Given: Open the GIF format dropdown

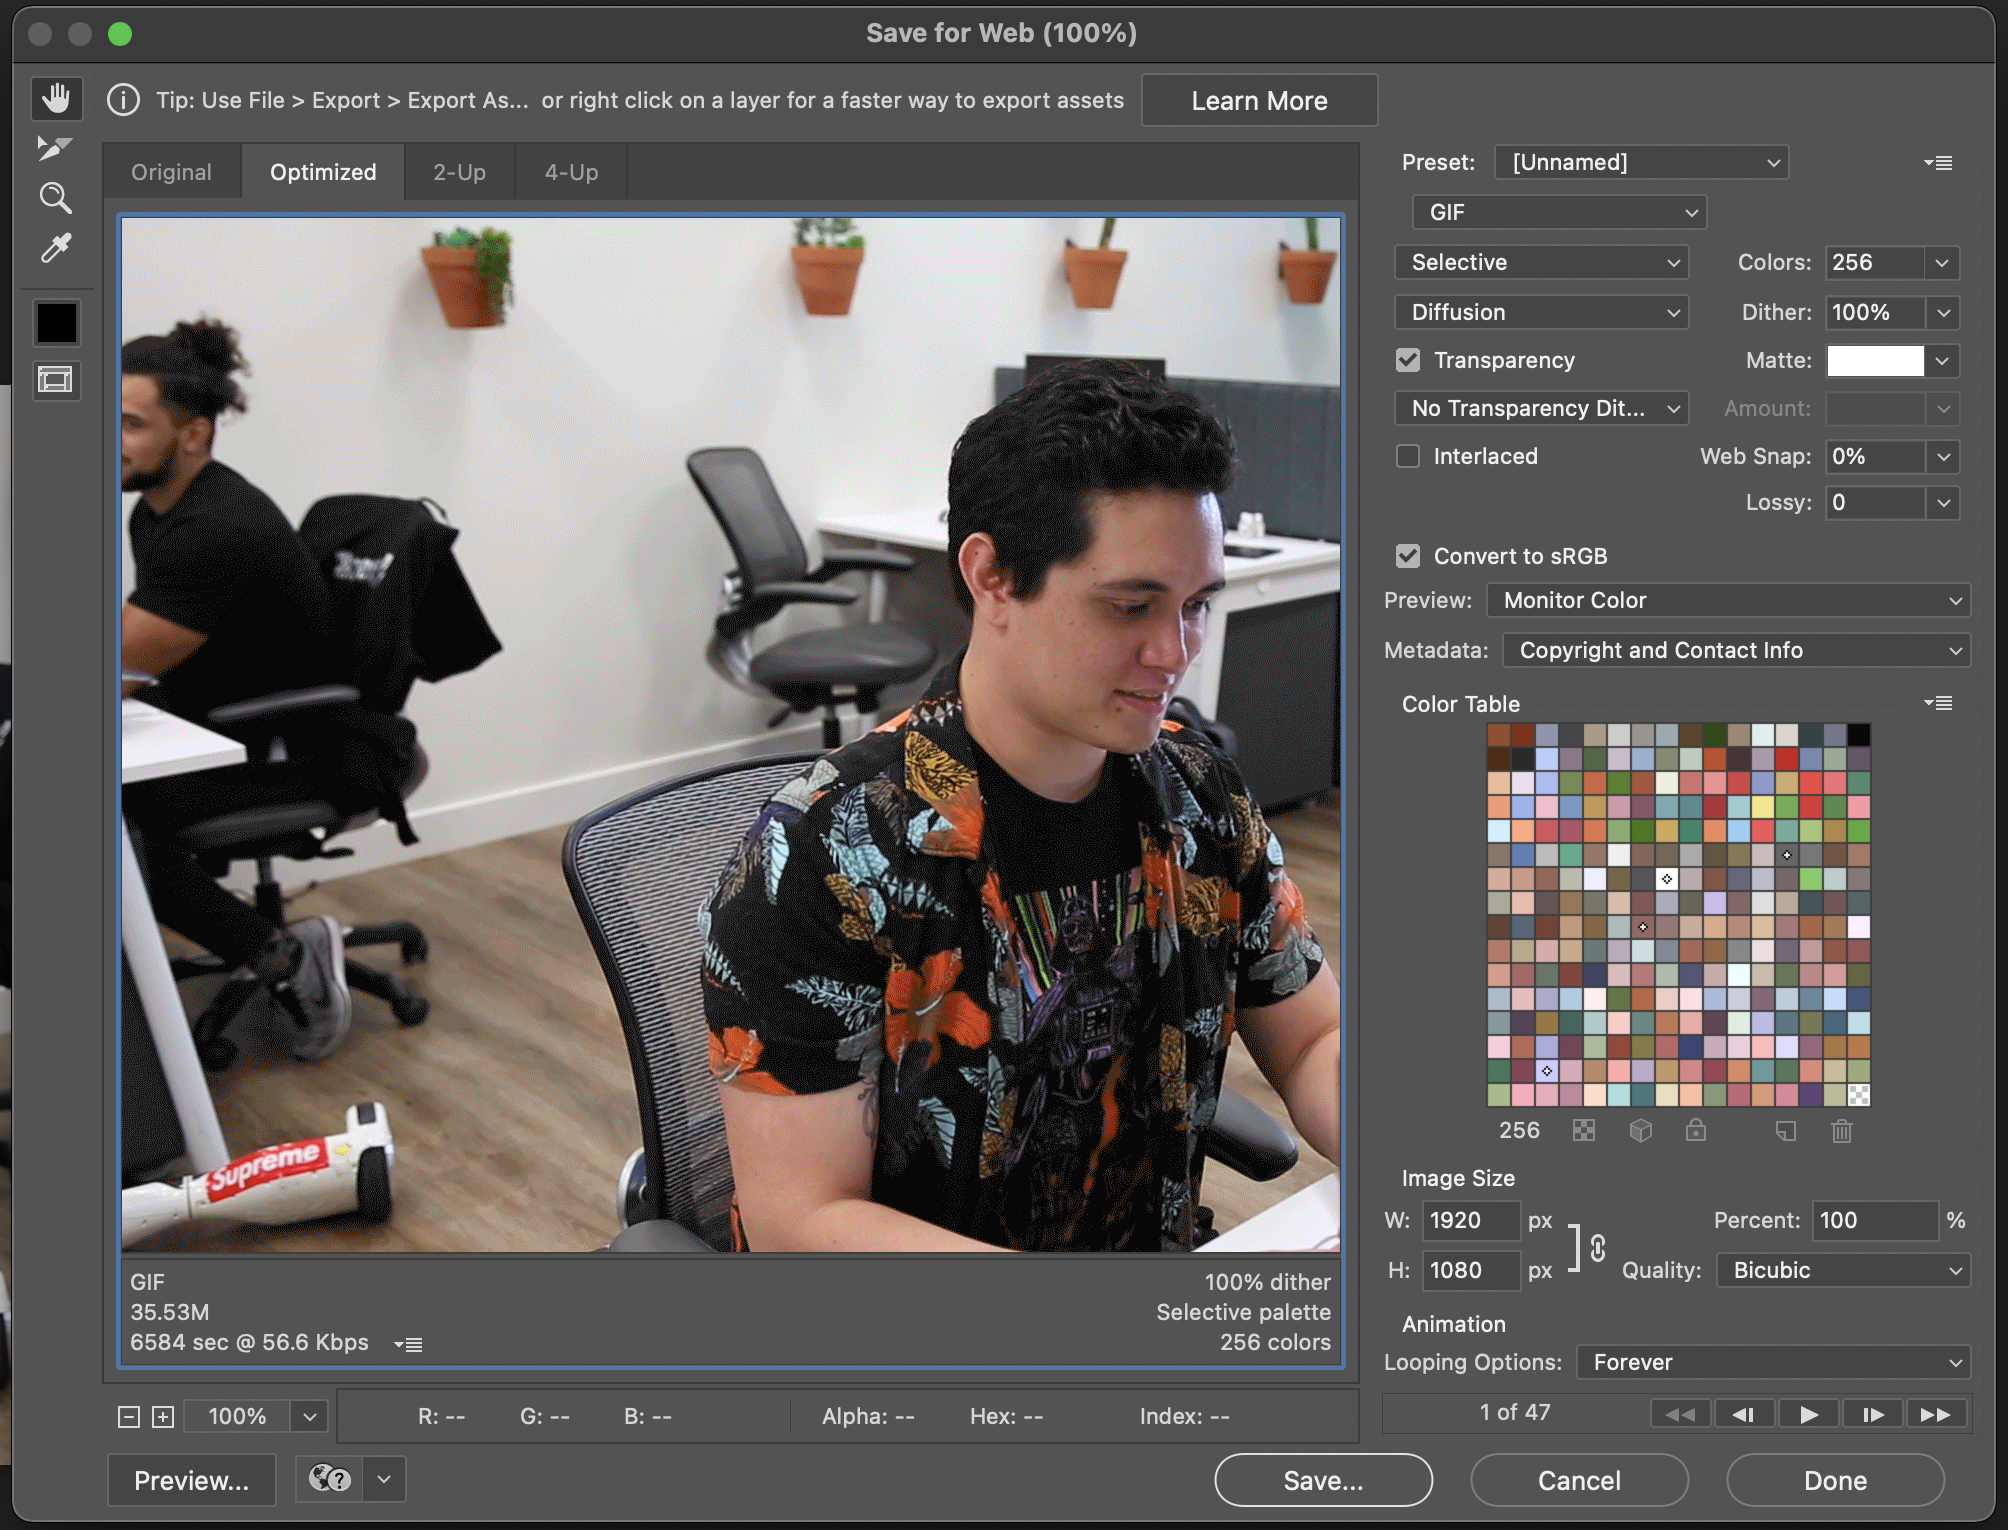Looking at the screenshot, I should (x=1557, y=212).
